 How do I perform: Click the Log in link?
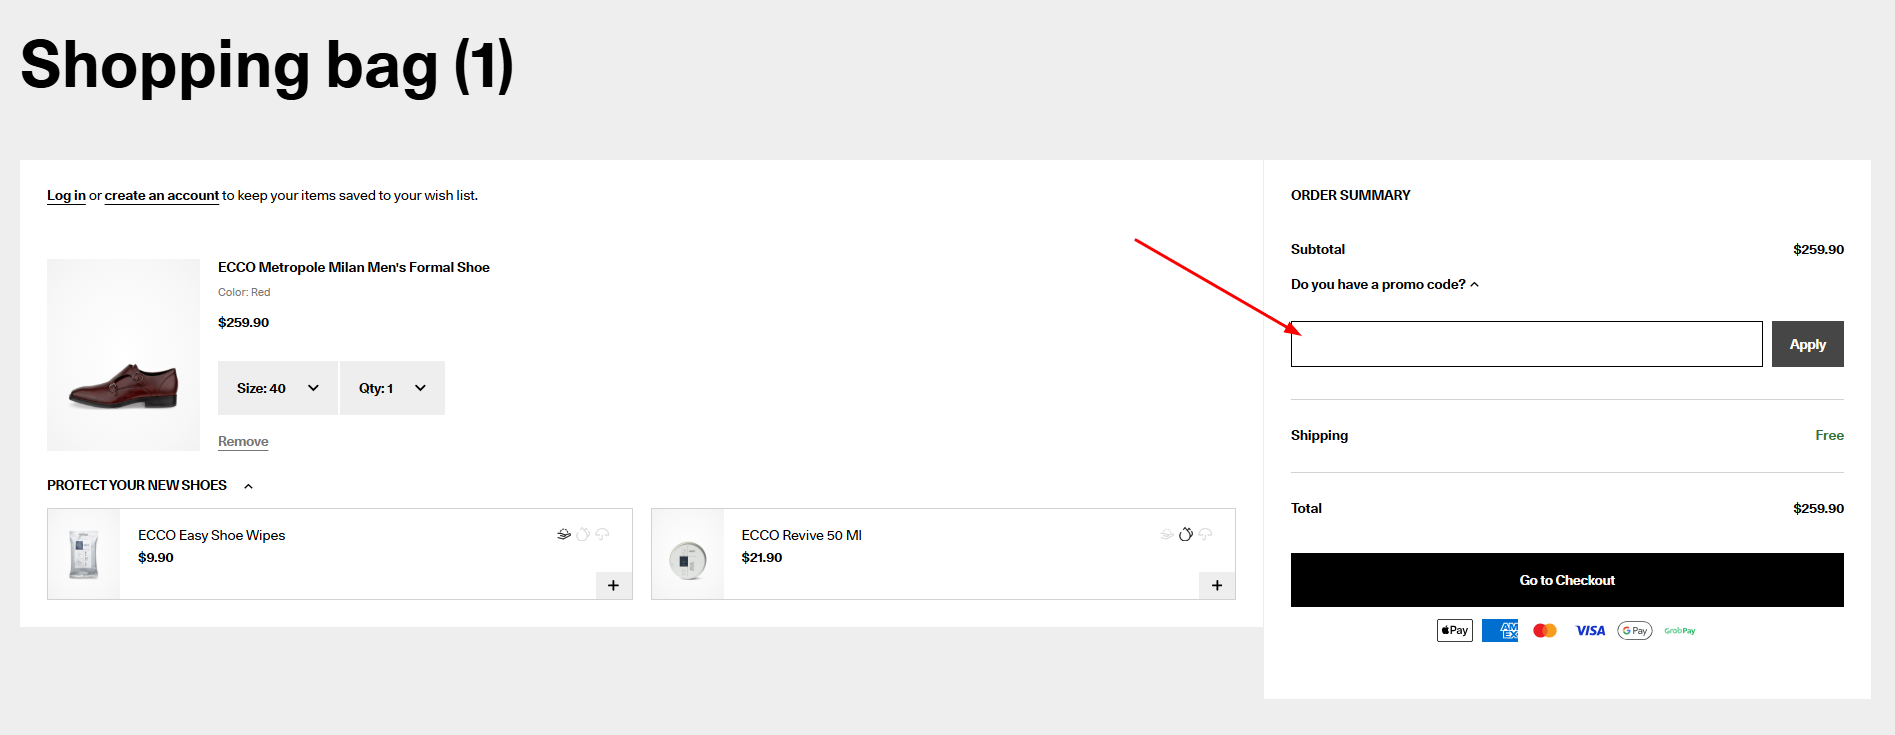[x=66, y=196]
